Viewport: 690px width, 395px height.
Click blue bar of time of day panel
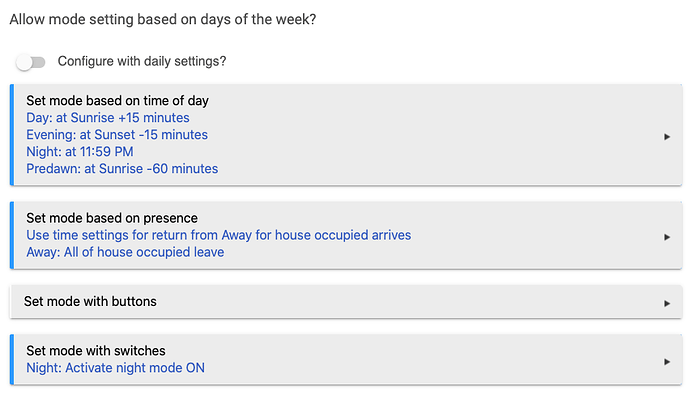(12, 135)
